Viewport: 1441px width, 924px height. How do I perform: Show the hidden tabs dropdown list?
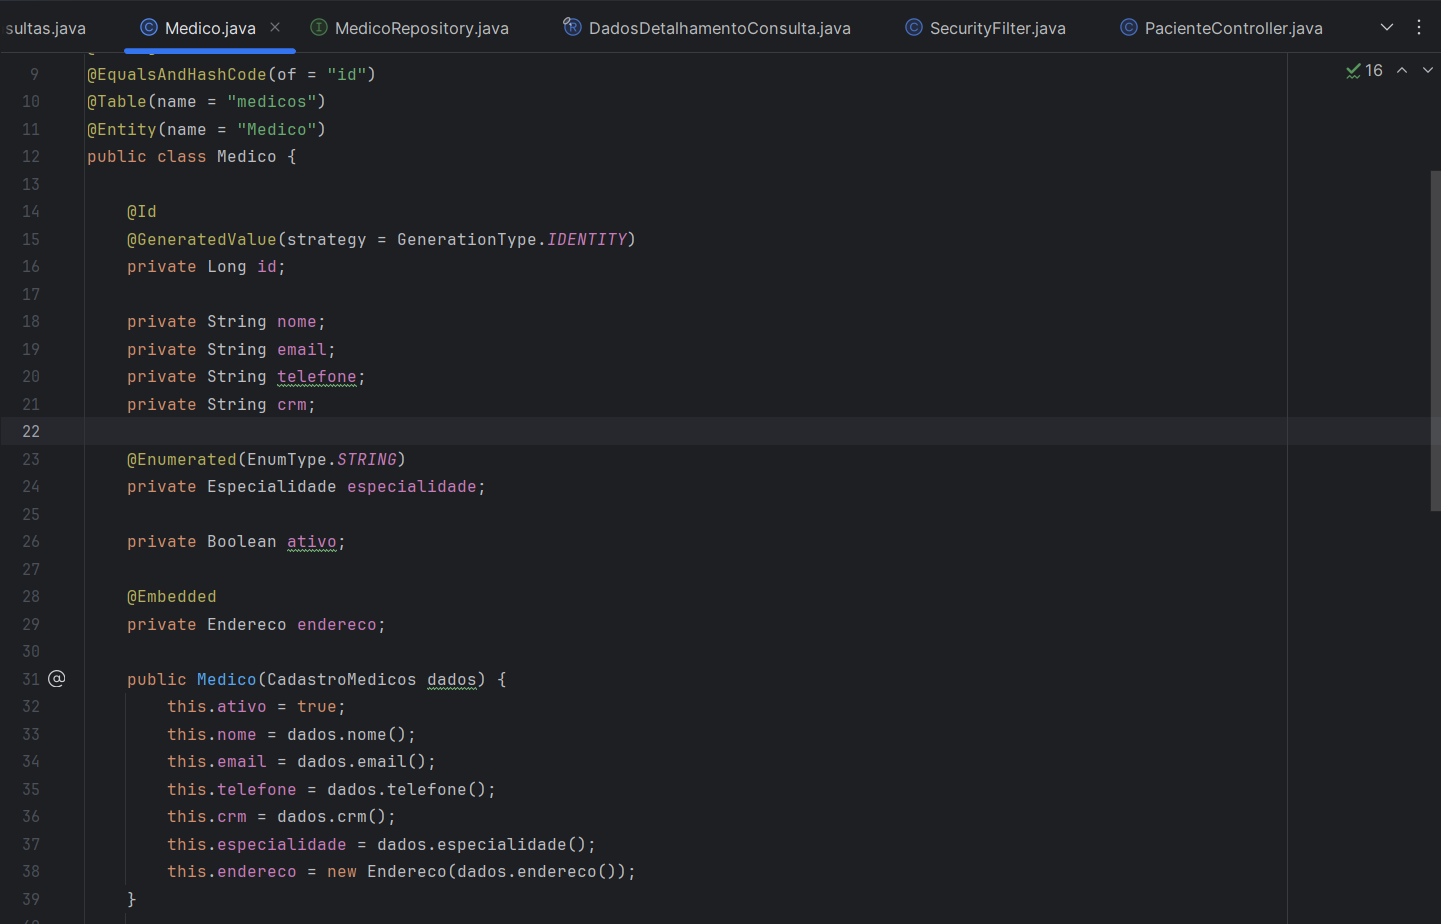[1387, 27]
